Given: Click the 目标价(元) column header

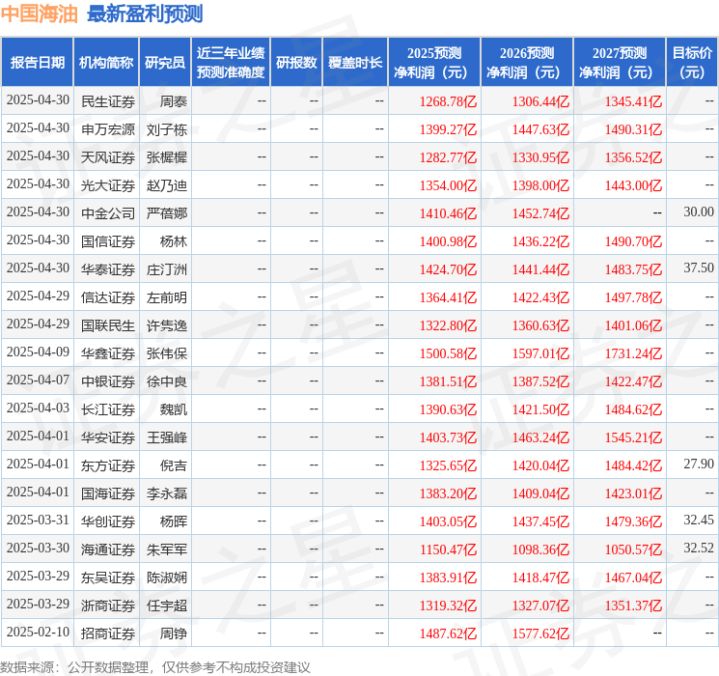Looking at the screenshot, I should click(x=692, y=62).
